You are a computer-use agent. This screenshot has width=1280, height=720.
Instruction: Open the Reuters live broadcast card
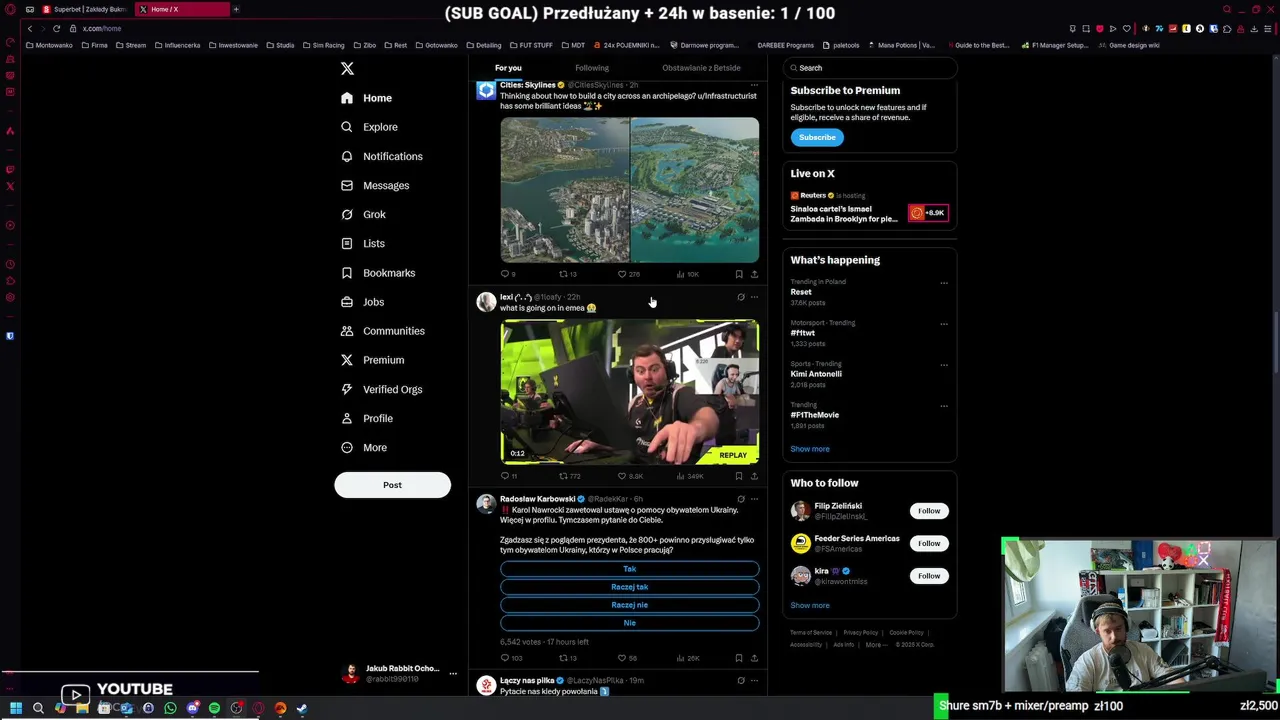[x=869, y=209]
